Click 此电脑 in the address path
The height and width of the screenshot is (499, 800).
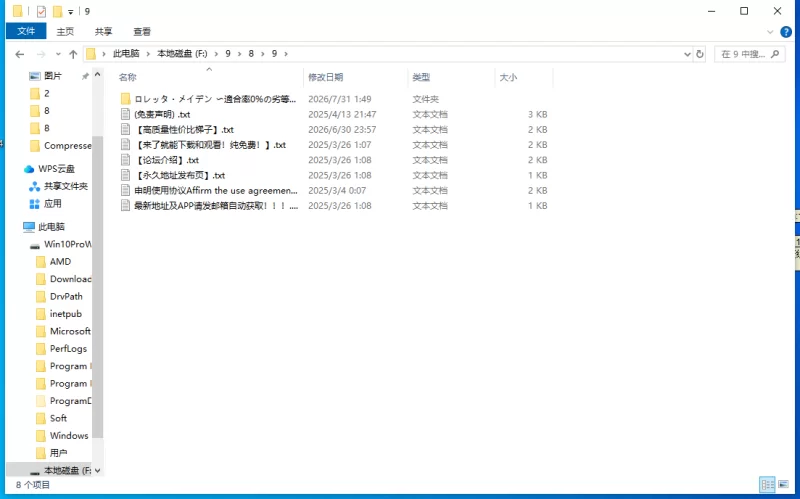coord(126,54)
